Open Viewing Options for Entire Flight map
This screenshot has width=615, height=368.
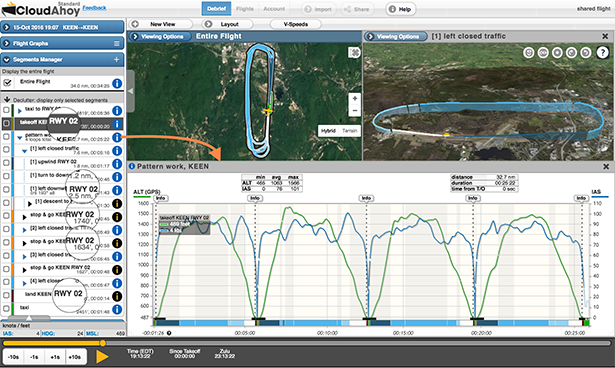pyautogui.click(x=160, y=36)
